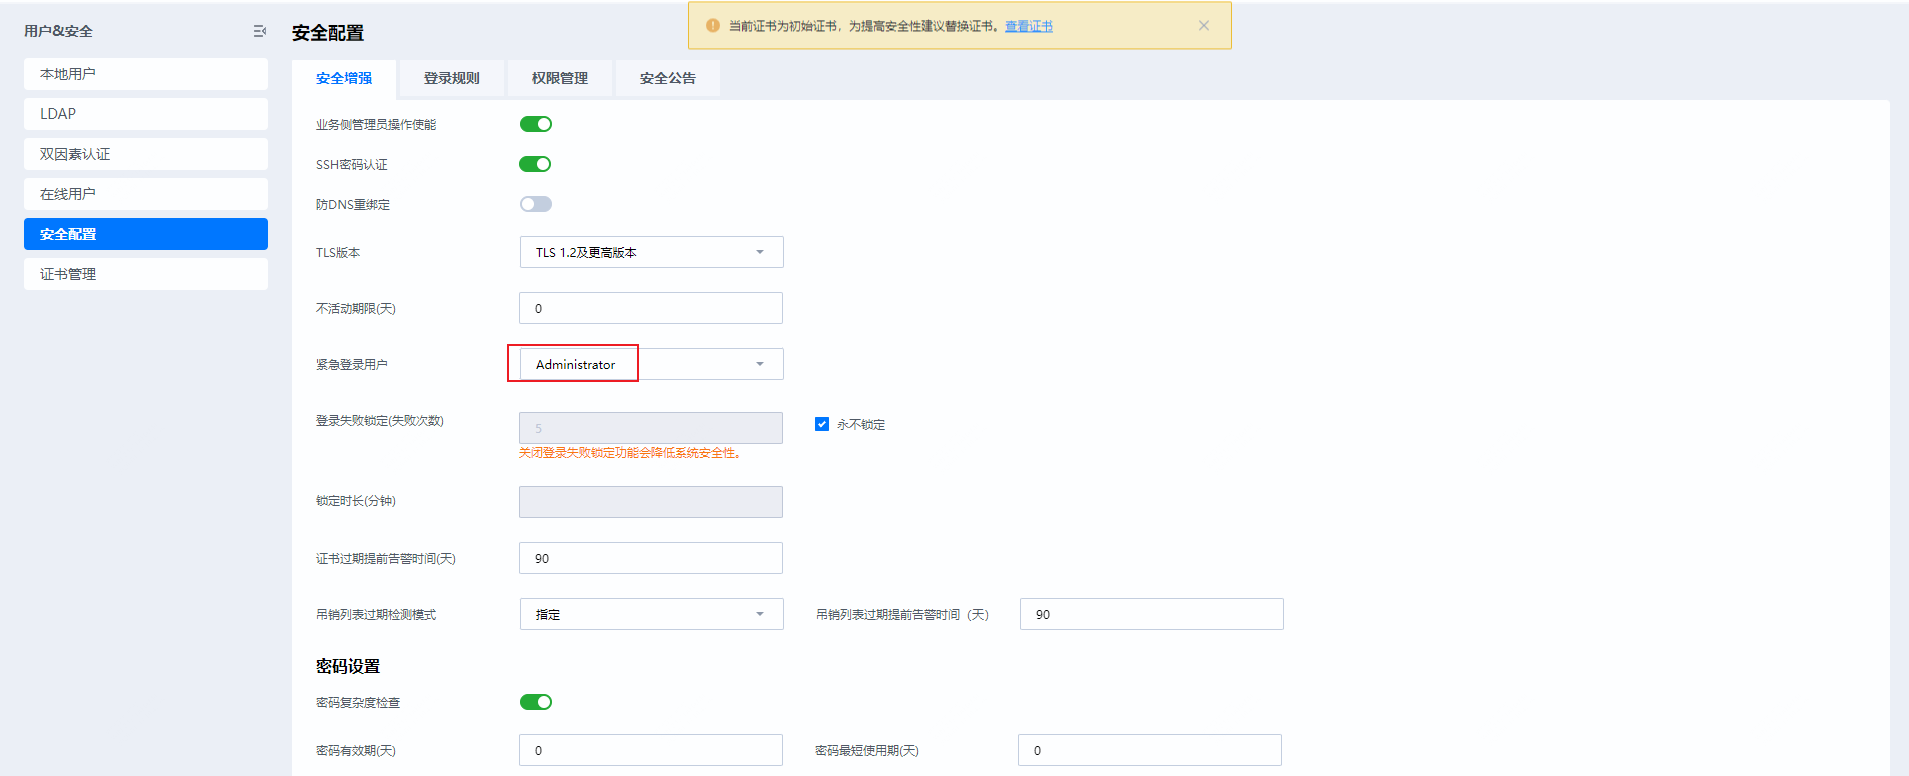This screenshot has width=1909, height=776.
Task: Toggle 业务侧管理员操作使能 switch
Action: pyautogui.click(x=536, y=124)
